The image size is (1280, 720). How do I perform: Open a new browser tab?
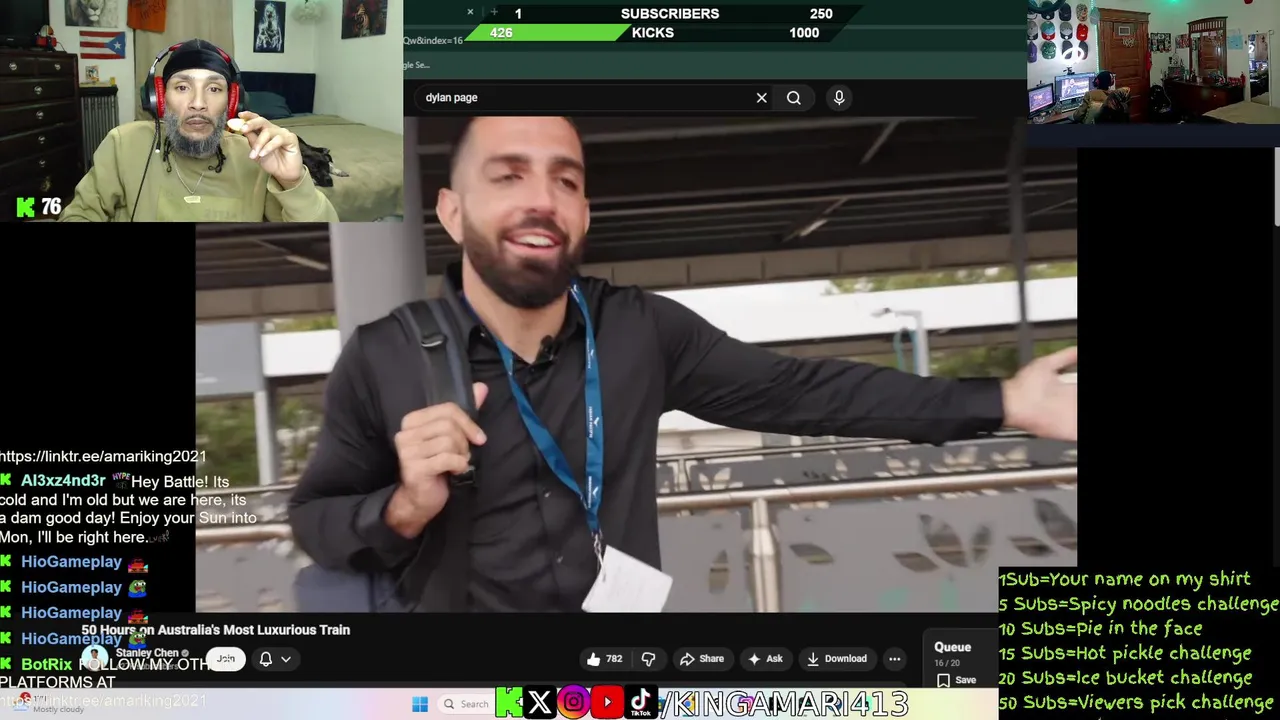click(494, 12)
